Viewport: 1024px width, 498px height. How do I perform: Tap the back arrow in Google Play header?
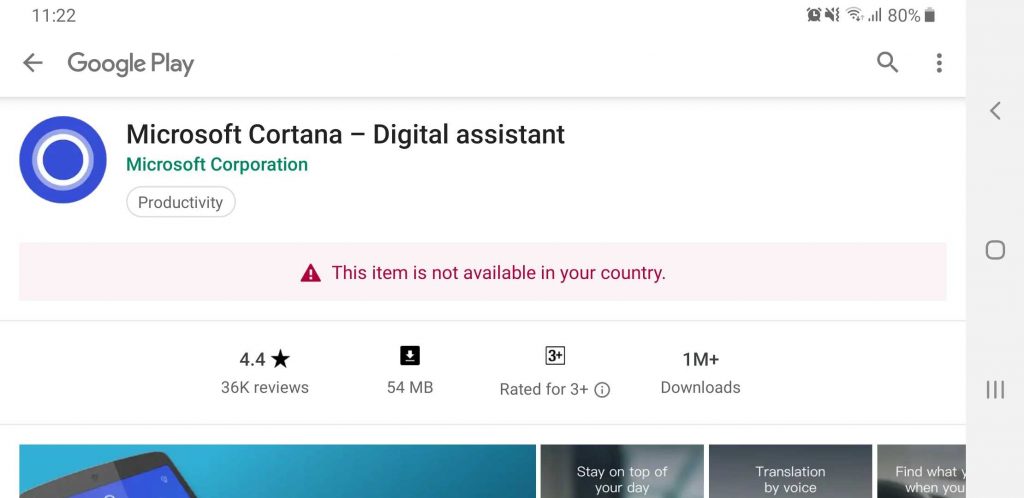point(33,63)
